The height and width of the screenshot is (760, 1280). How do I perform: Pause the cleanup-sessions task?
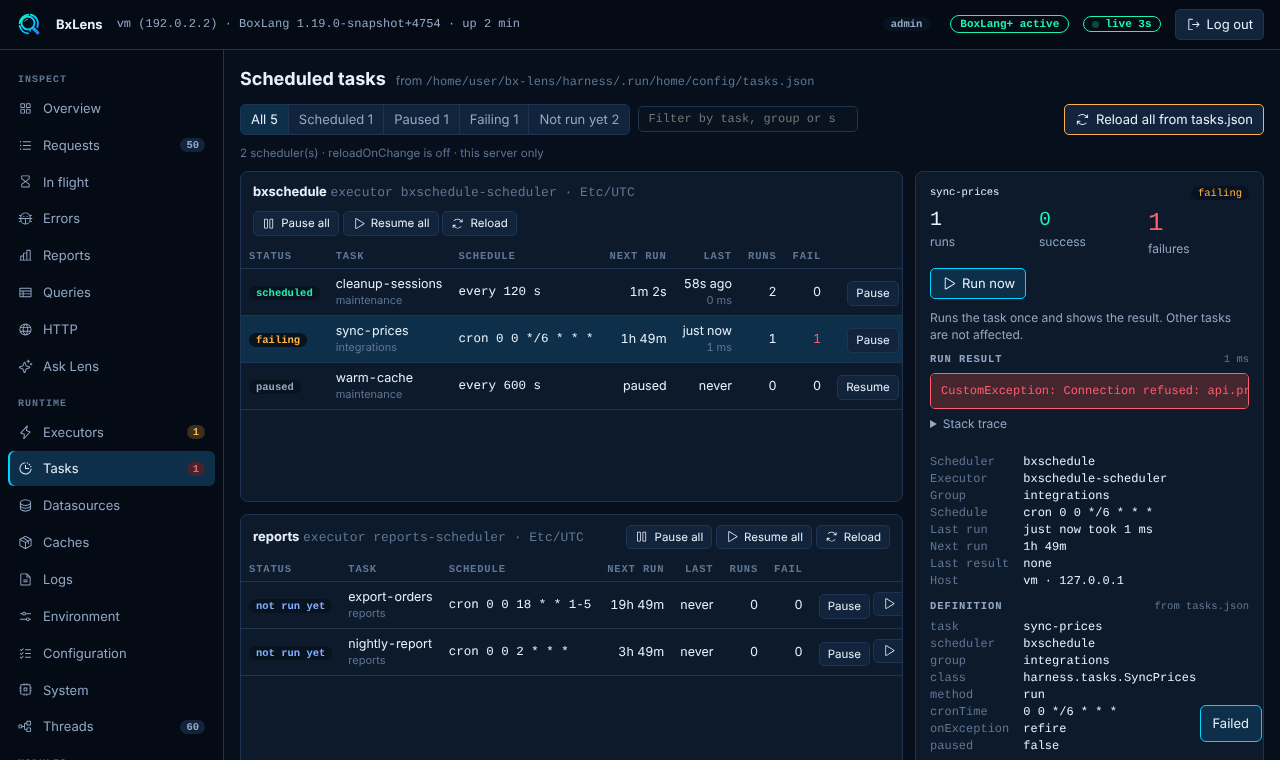click(873, 293)
